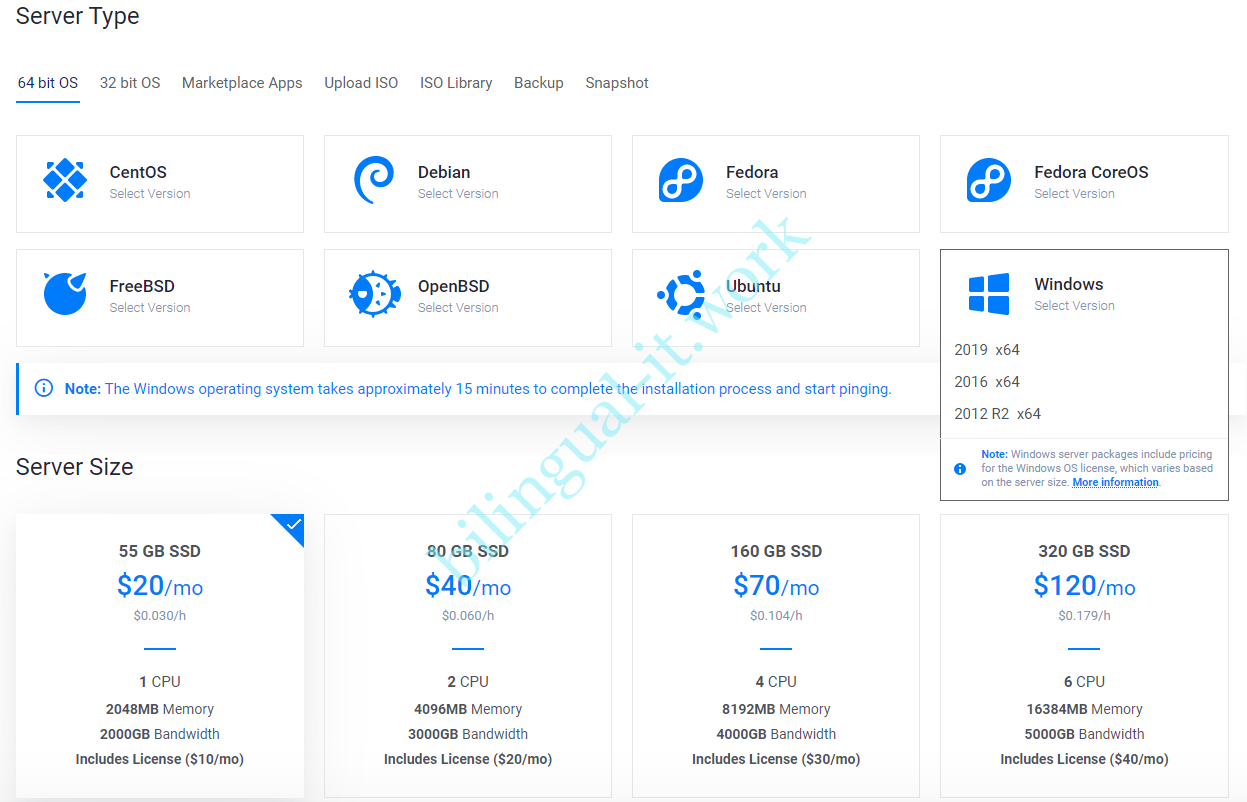Go to the Upload ISO tab
1247x802 pixels.
click(x=361, y=83)
